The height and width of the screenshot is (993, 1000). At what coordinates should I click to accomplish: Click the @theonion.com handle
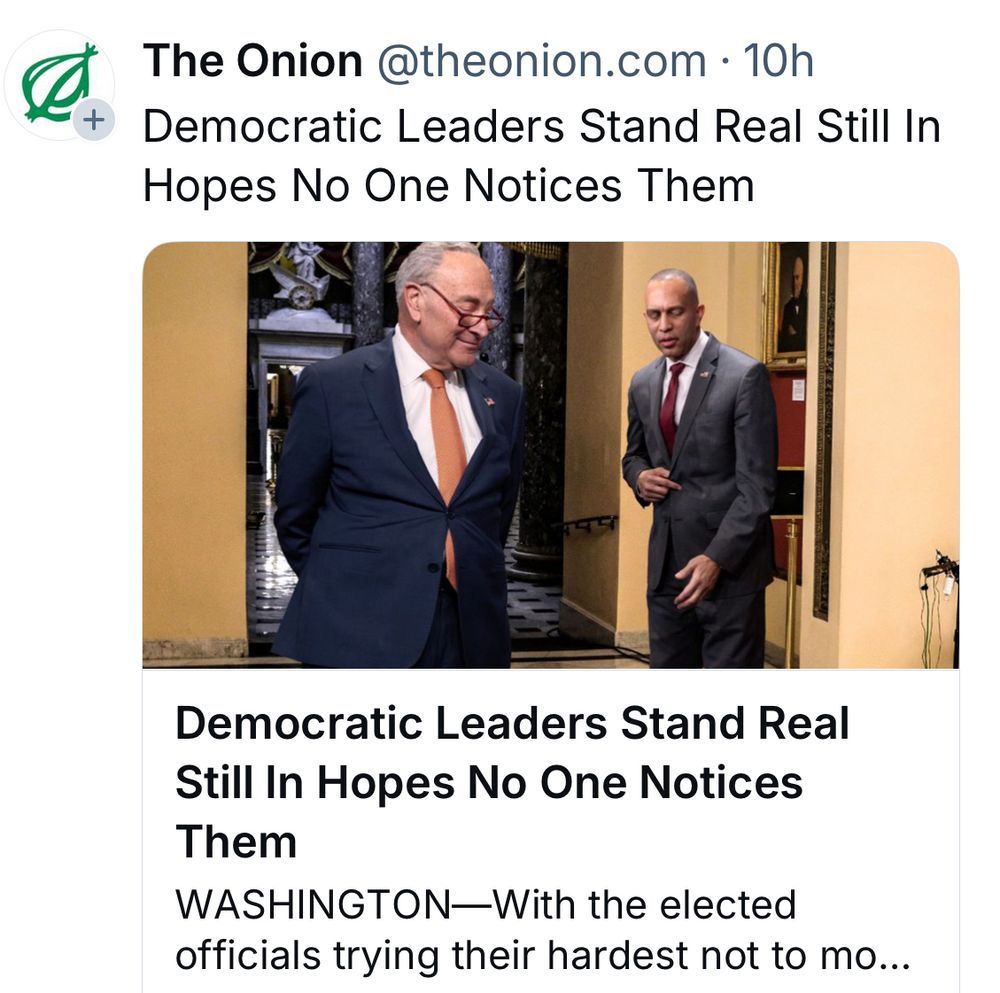pyautogui.click(x=541, y=62)
